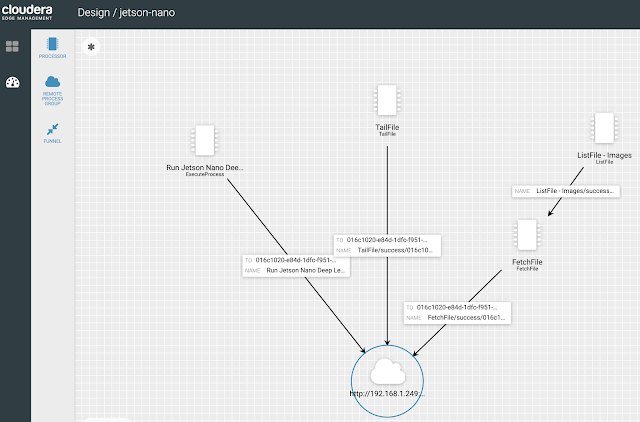This screenshot has width=640, height=422.
Task: Select the TailFile processor node
Action: point(387,100)
